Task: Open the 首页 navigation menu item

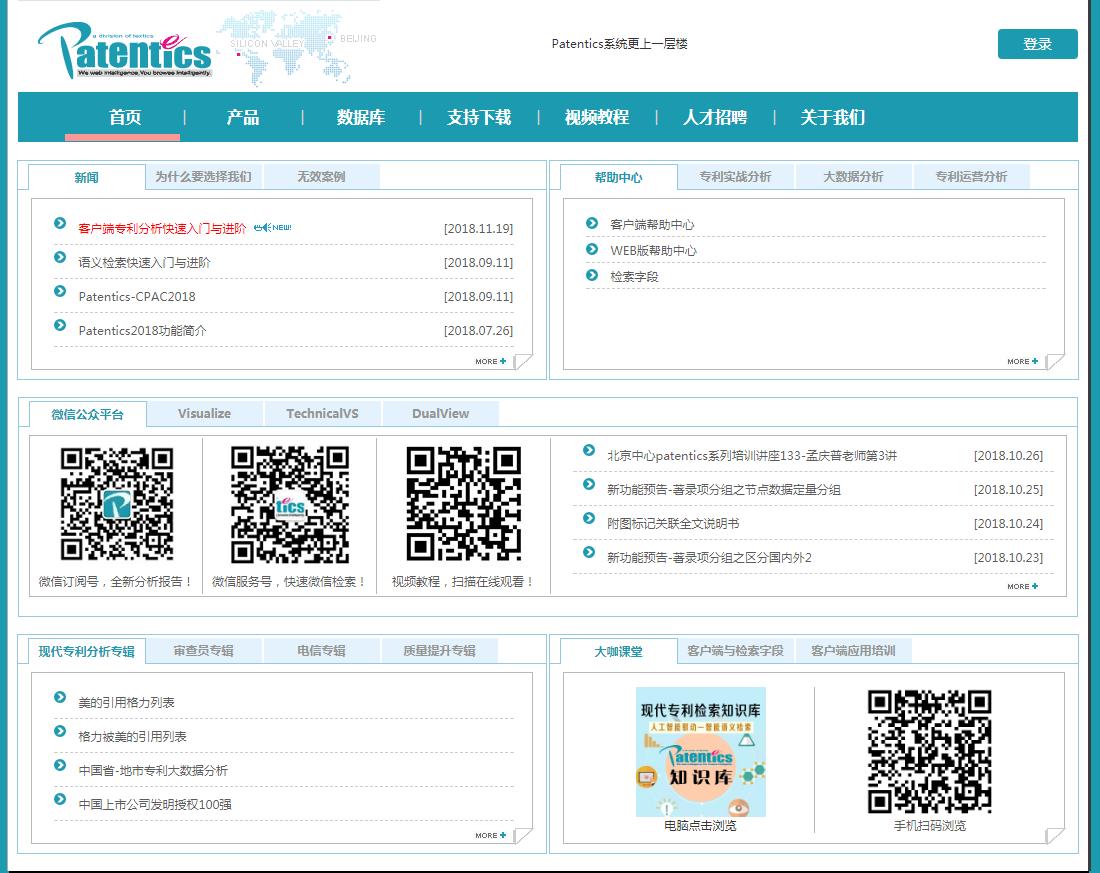Action: [x=125, y=117]
